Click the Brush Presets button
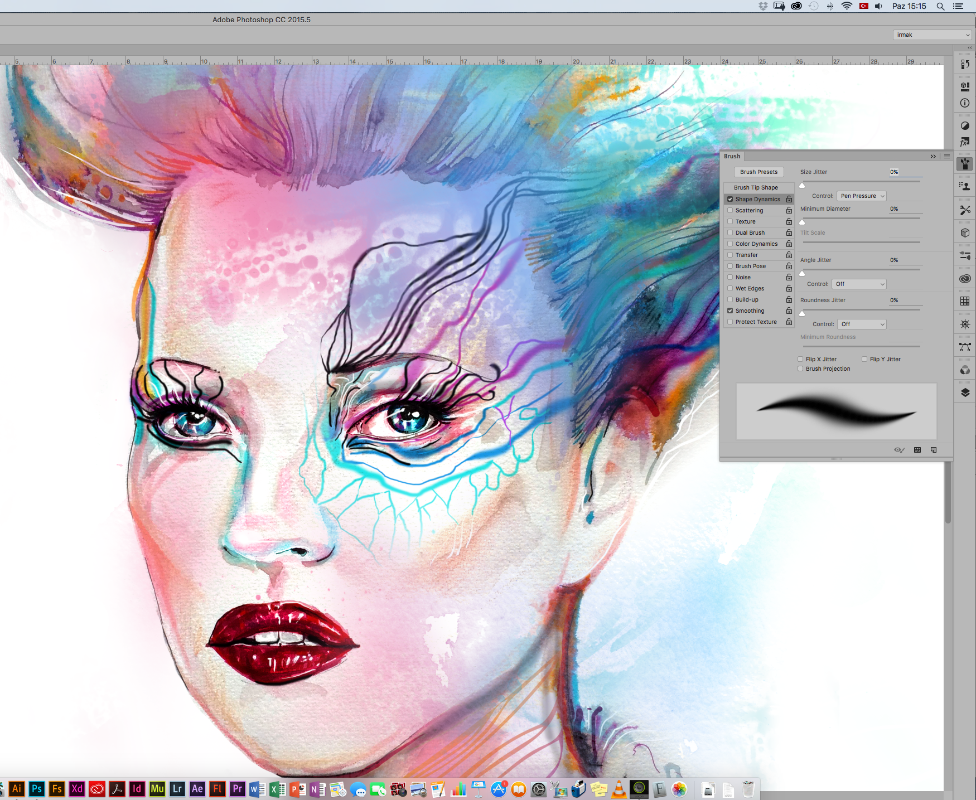 [x=759, y=172]
